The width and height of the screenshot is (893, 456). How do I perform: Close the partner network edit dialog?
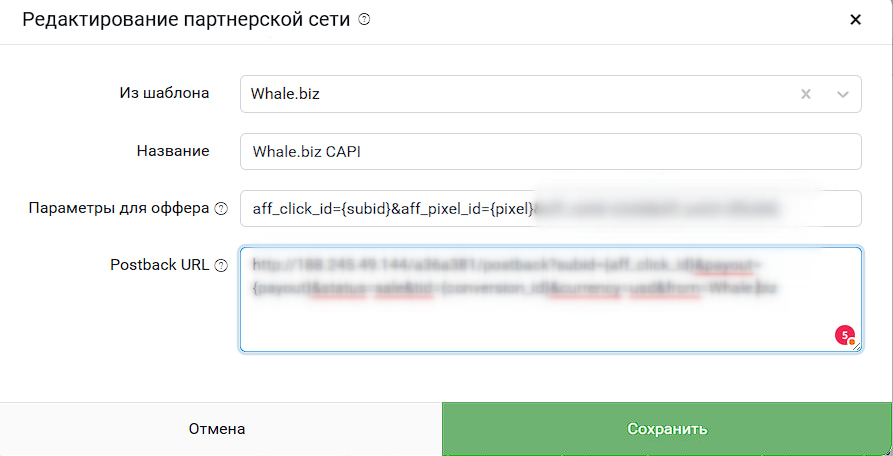point(855,20)
